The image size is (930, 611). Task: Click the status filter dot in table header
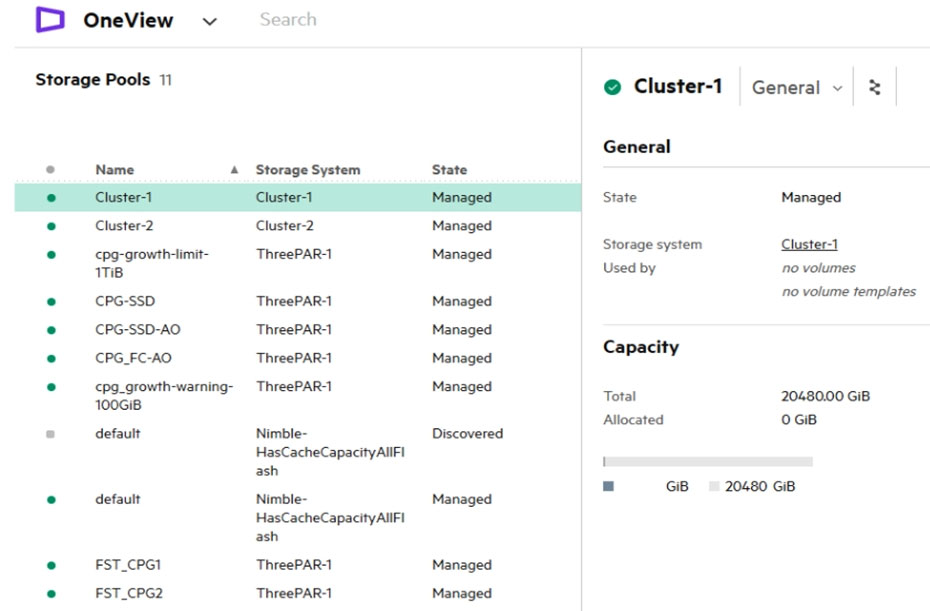[50, 170]
